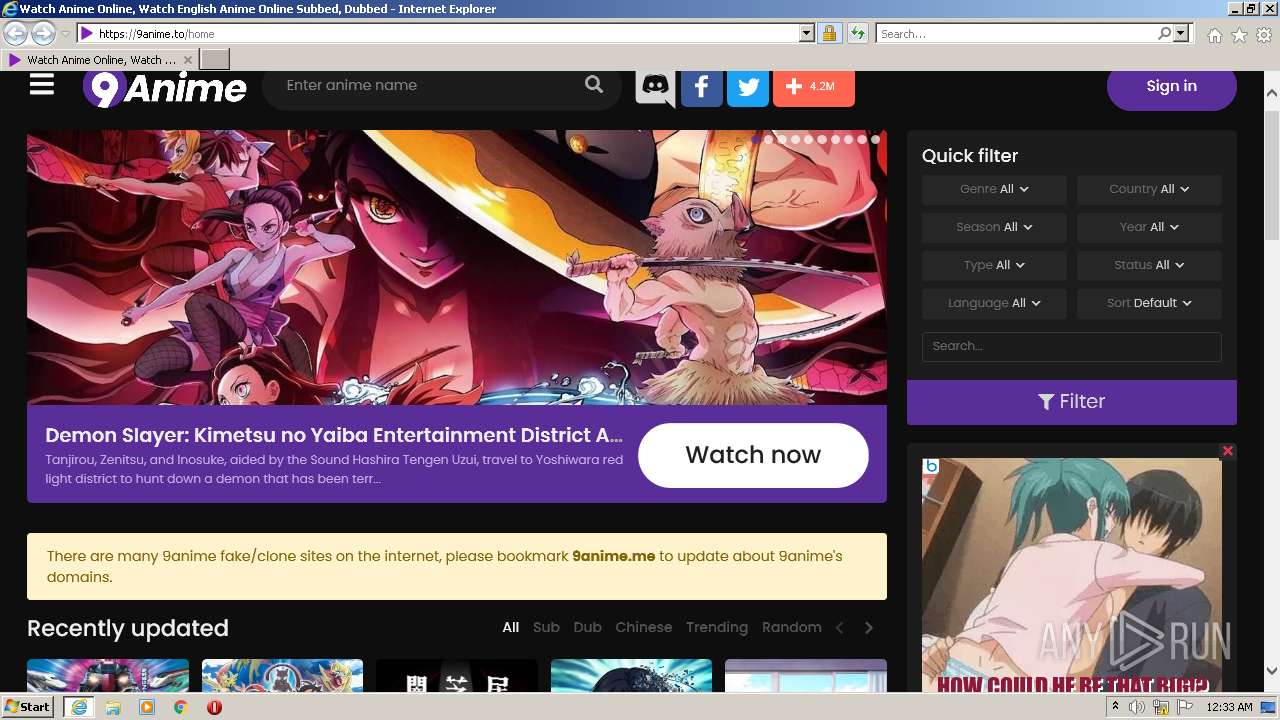
Task: Expand the Language filter dropdown
Action: 994,303
